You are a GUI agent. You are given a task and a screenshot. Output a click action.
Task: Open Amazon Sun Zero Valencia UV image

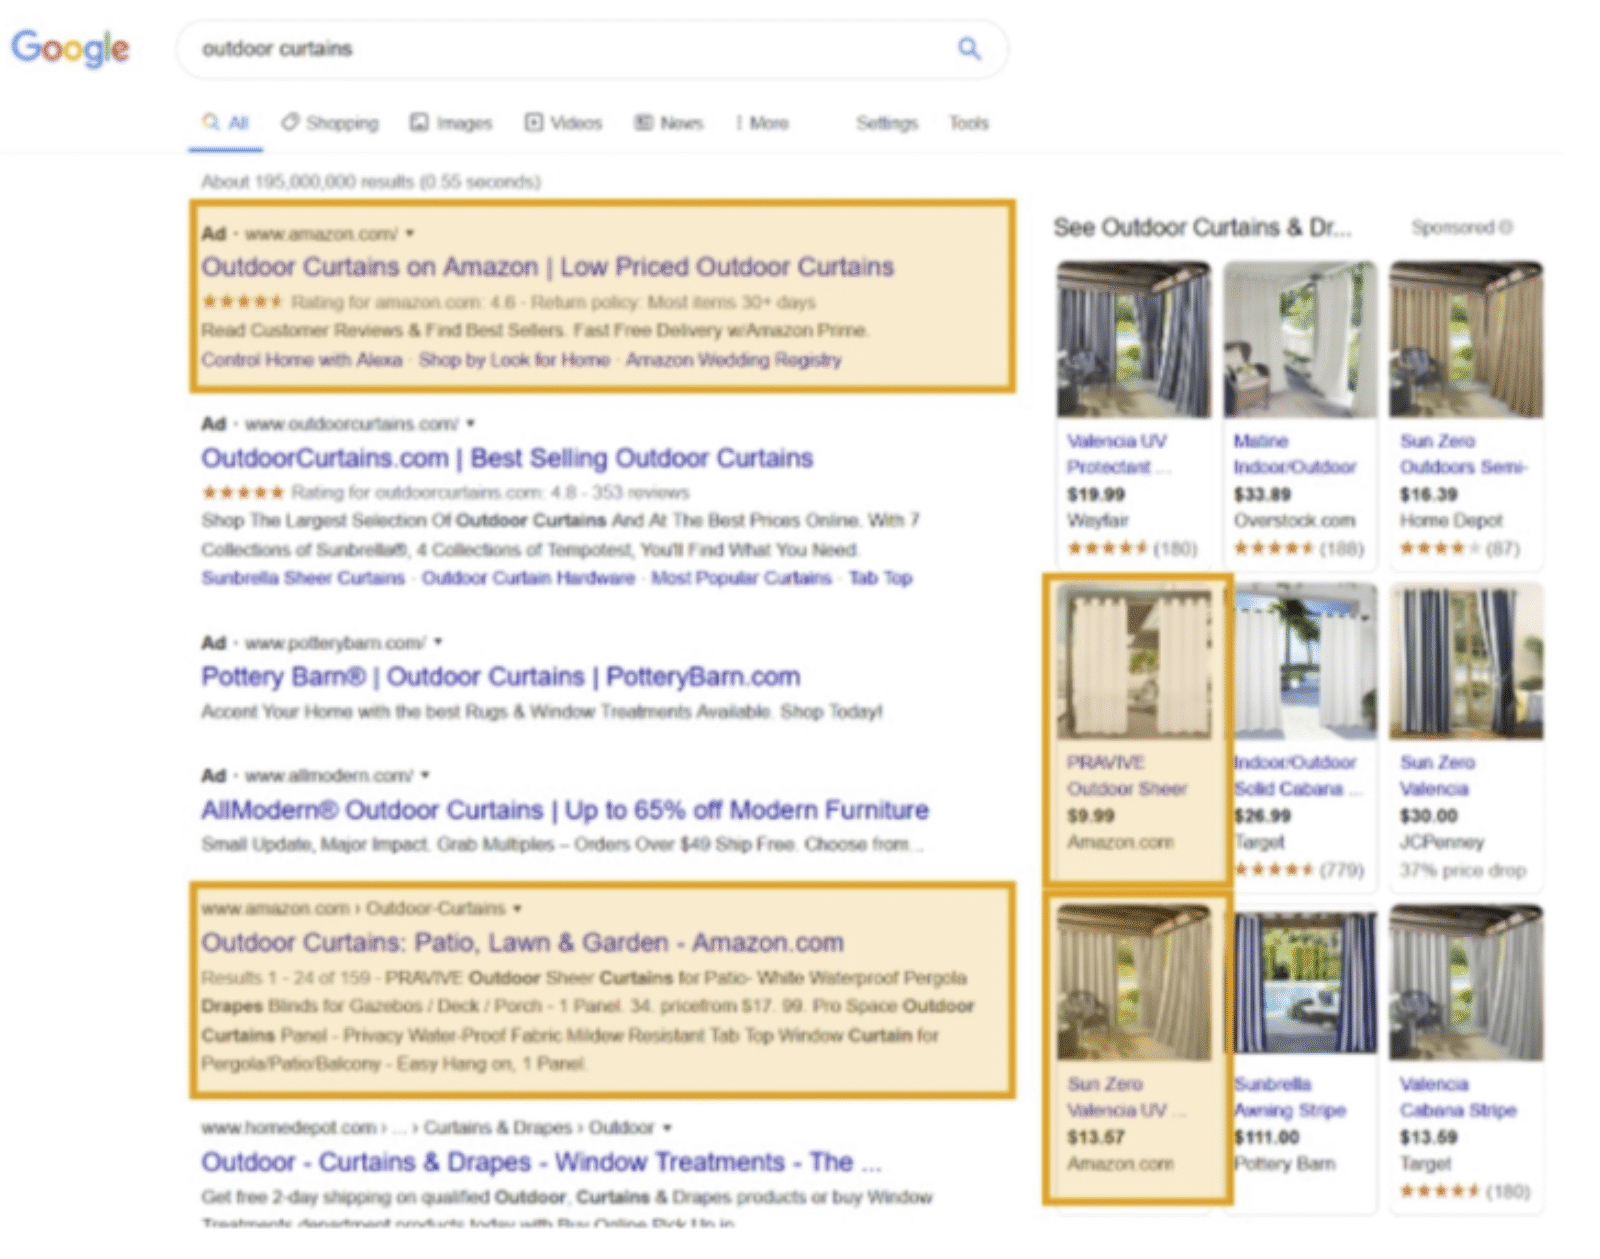coord(1134,983)
